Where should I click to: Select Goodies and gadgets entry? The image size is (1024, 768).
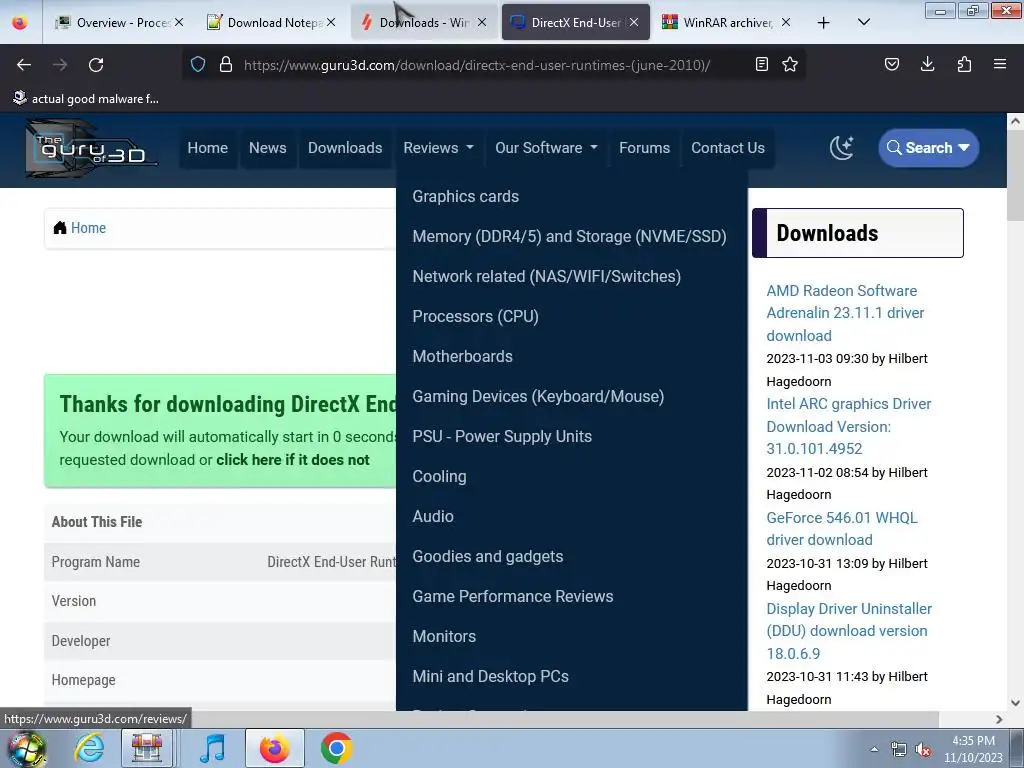click(488, 556)
